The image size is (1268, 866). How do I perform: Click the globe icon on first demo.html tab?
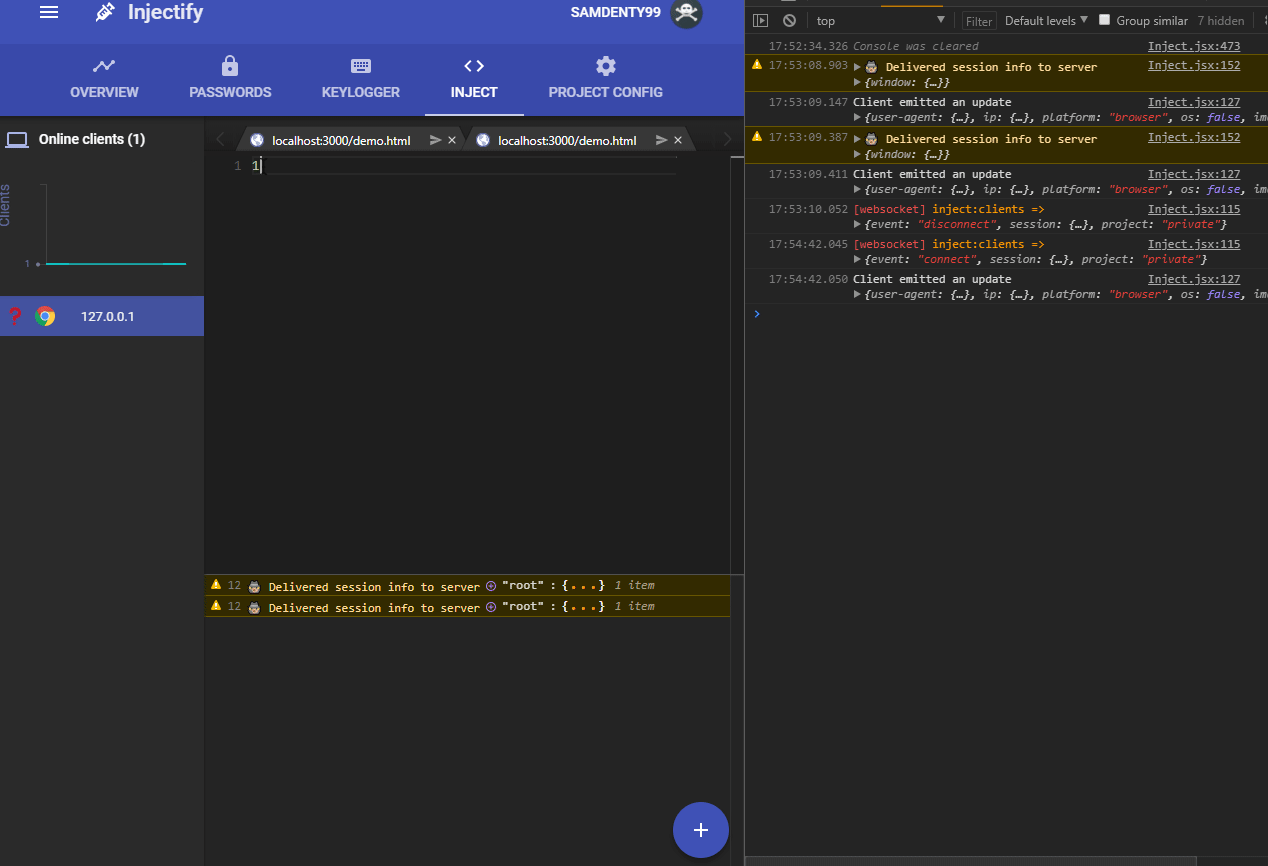click(x=257, y=140)
